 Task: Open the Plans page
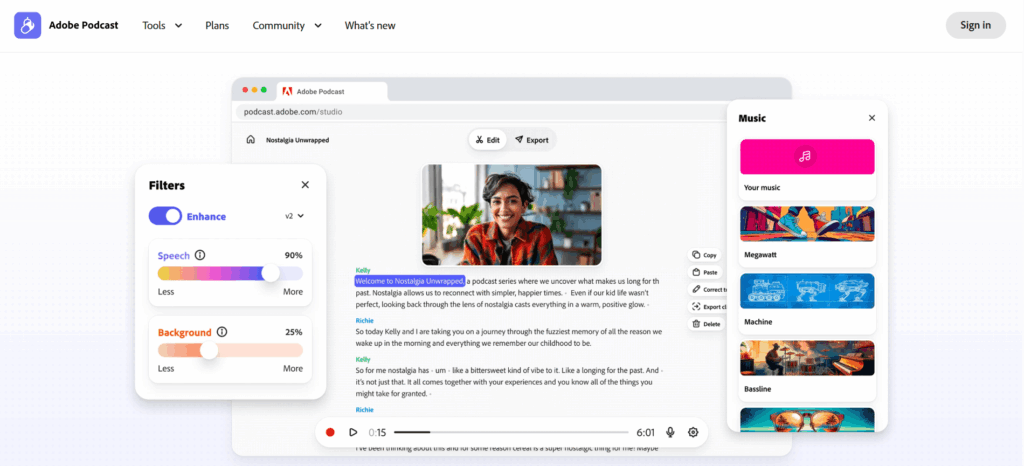pos(217,25)
